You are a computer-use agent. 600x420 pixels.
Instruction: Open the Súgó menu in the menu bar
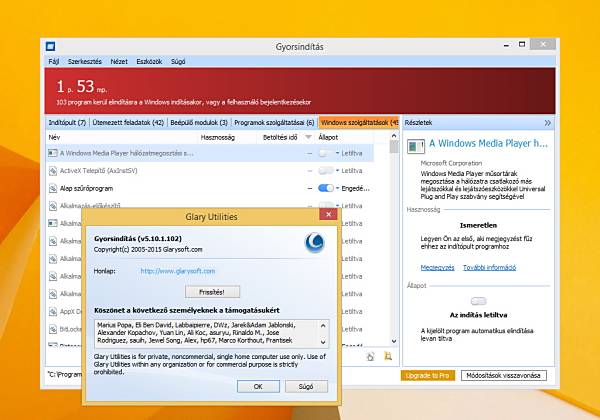178,62
